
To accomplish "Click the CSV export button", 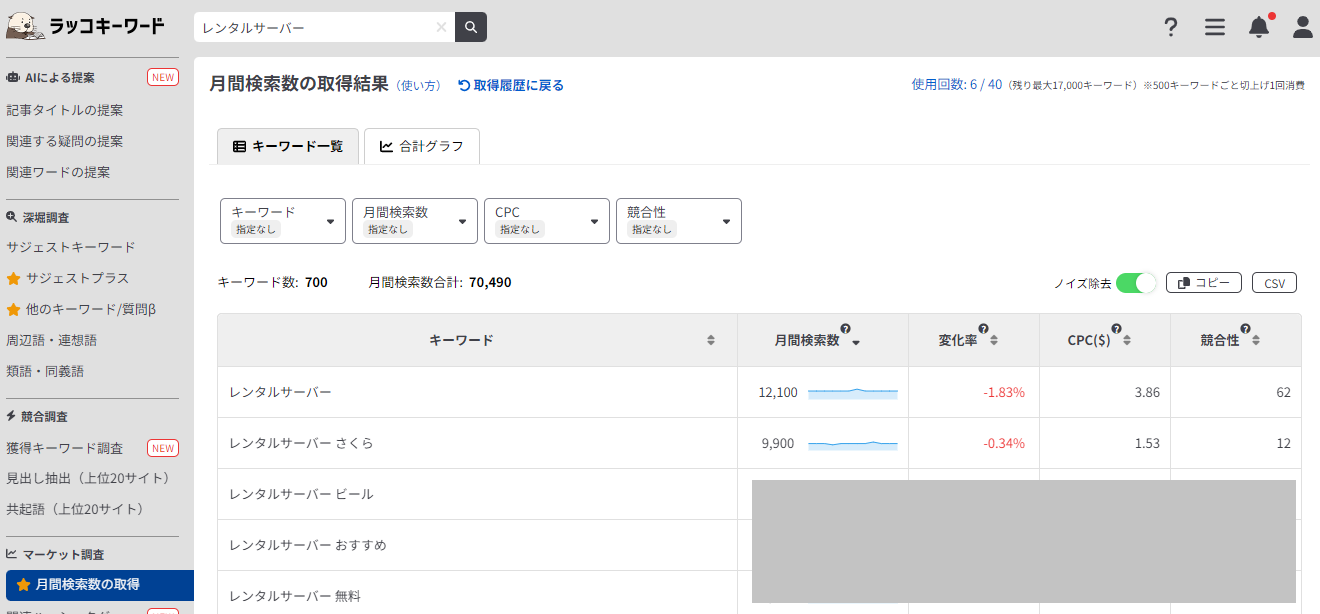I will [1274, 283].
